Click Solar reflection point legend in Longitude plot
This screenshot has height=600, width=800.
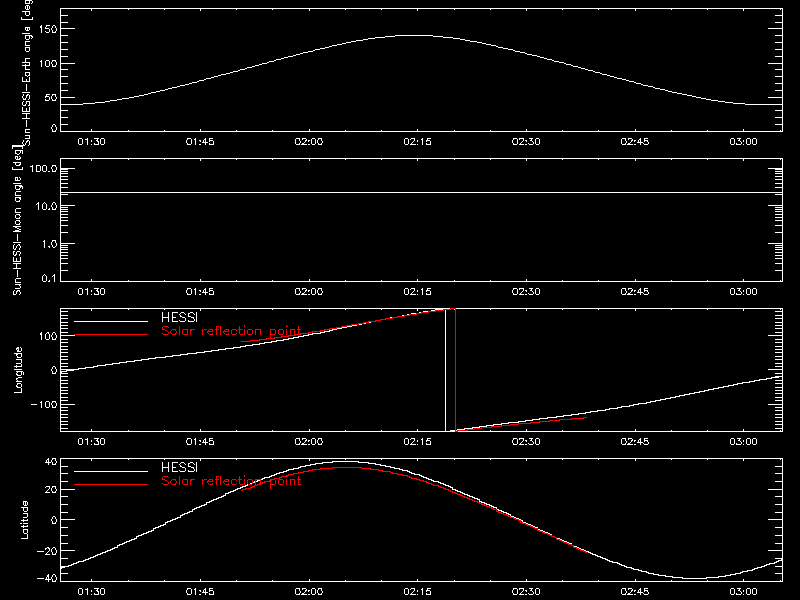(231, 331)
